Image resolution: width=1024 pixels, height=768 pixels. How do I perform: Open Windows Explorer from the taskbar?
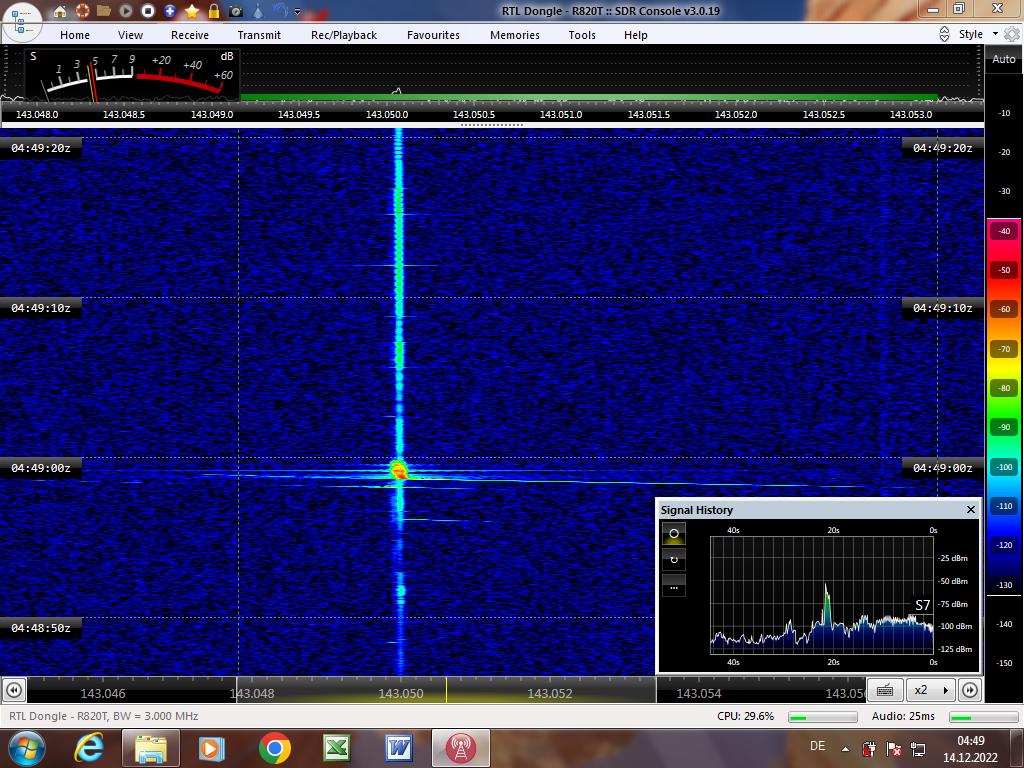[x=151, y=748]
